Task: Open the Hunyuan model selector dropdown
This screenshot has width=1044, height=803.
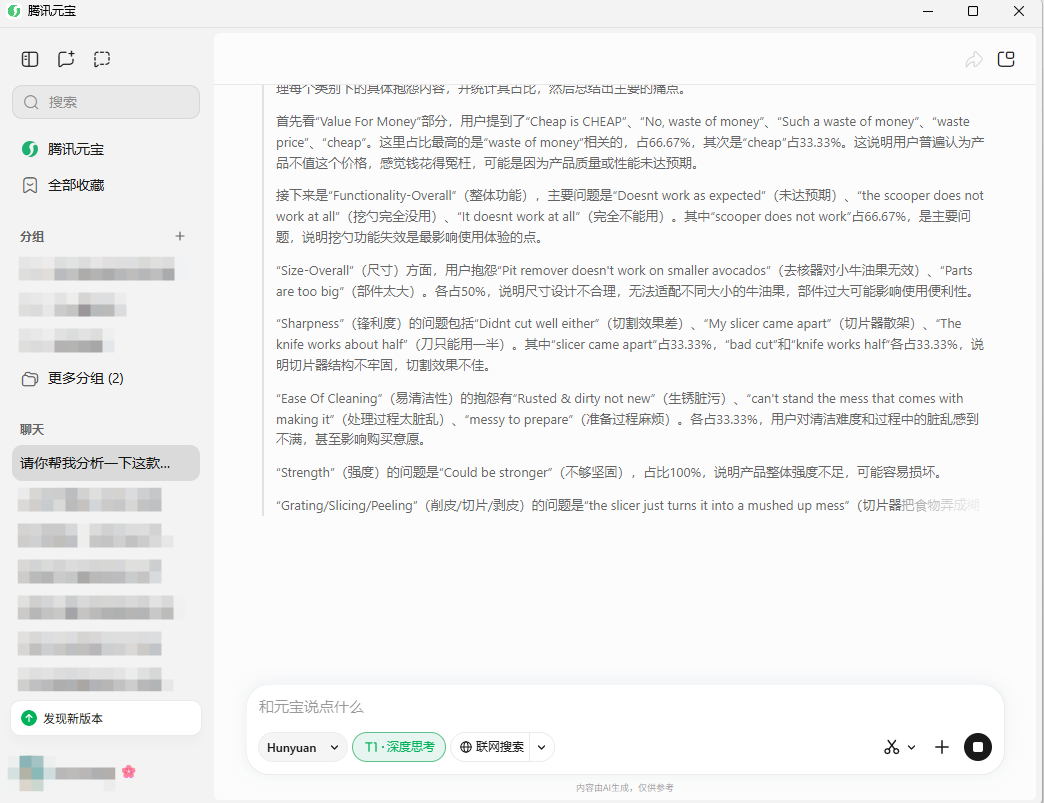Action: tap(302, 747)
